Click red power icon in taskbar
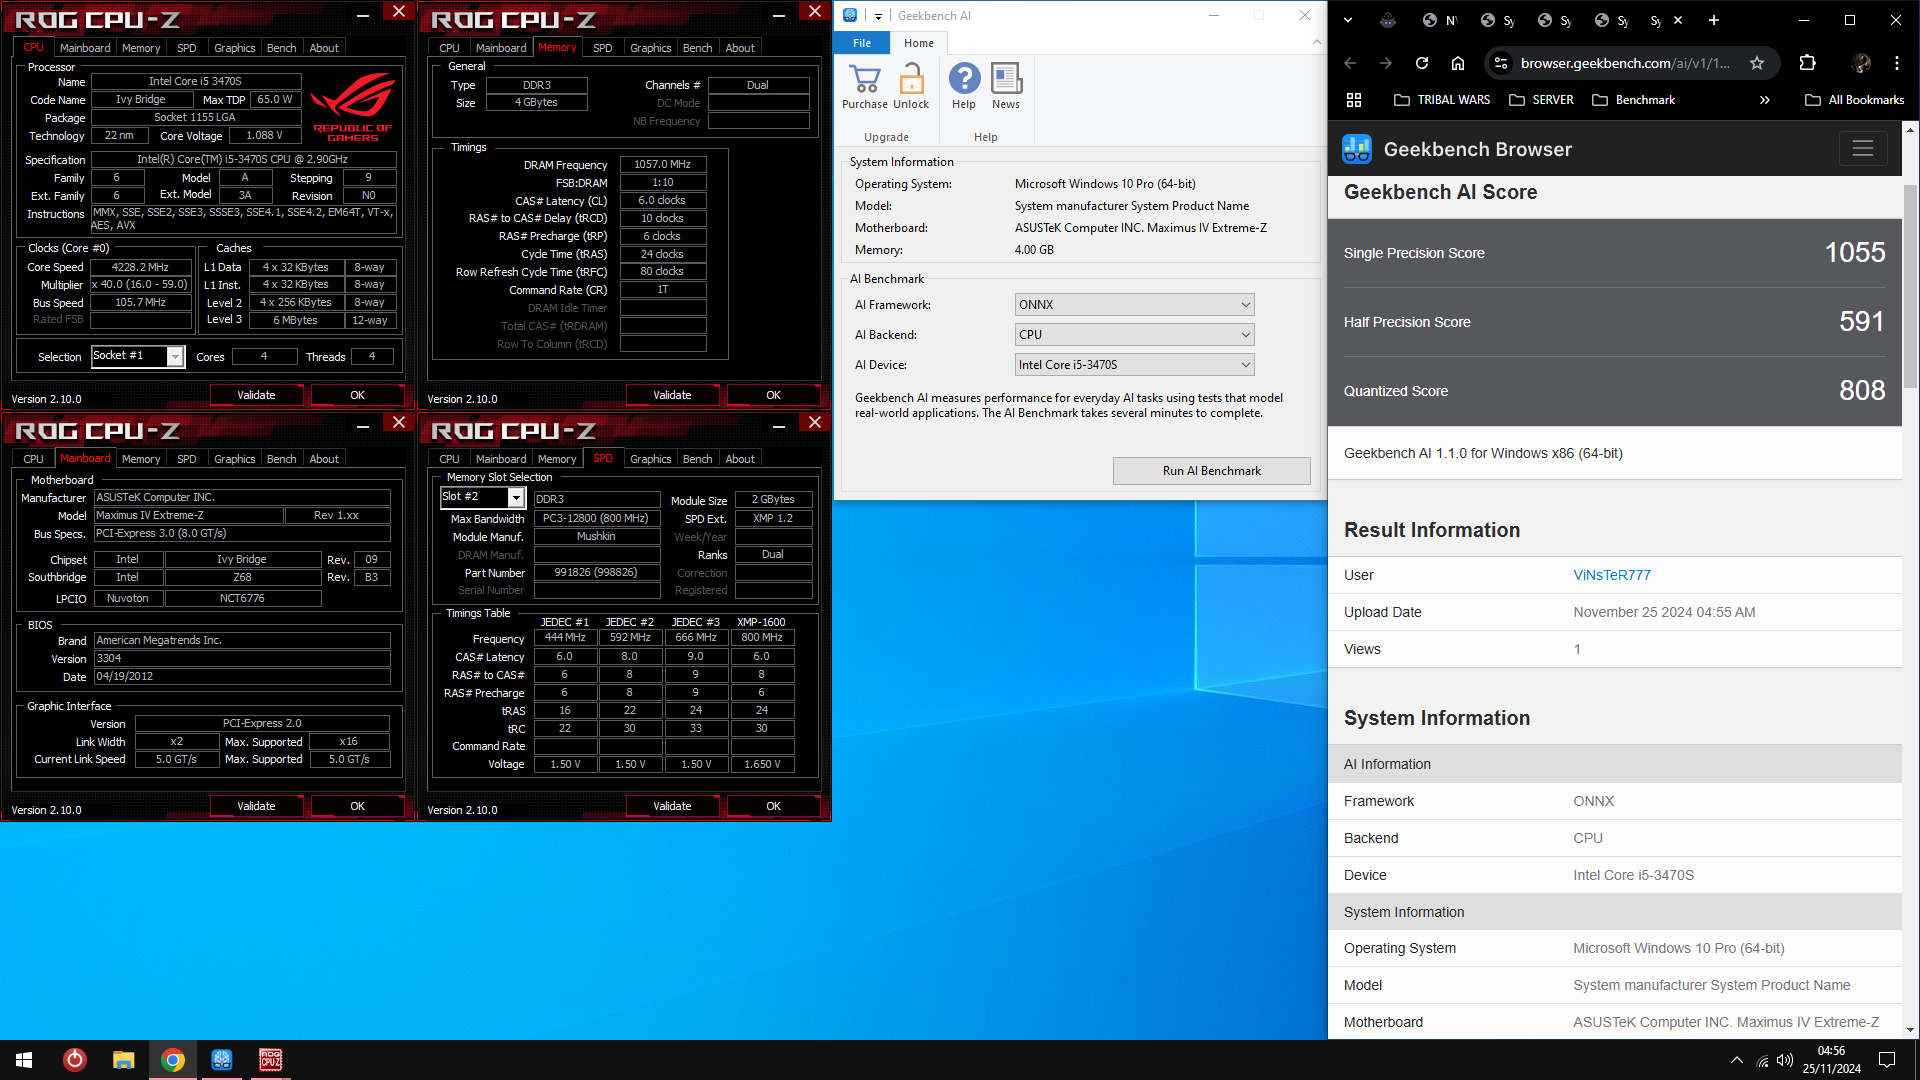This screenshot has height=1080, width=1920. pyautogui.click(x=74, y=1060)
